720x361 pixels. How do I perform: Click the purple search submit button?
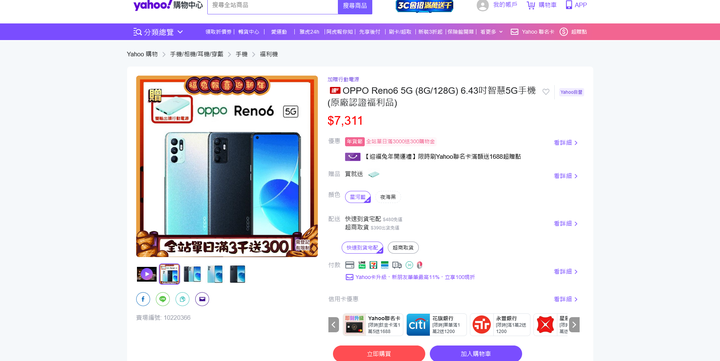[x=355, y=6]
